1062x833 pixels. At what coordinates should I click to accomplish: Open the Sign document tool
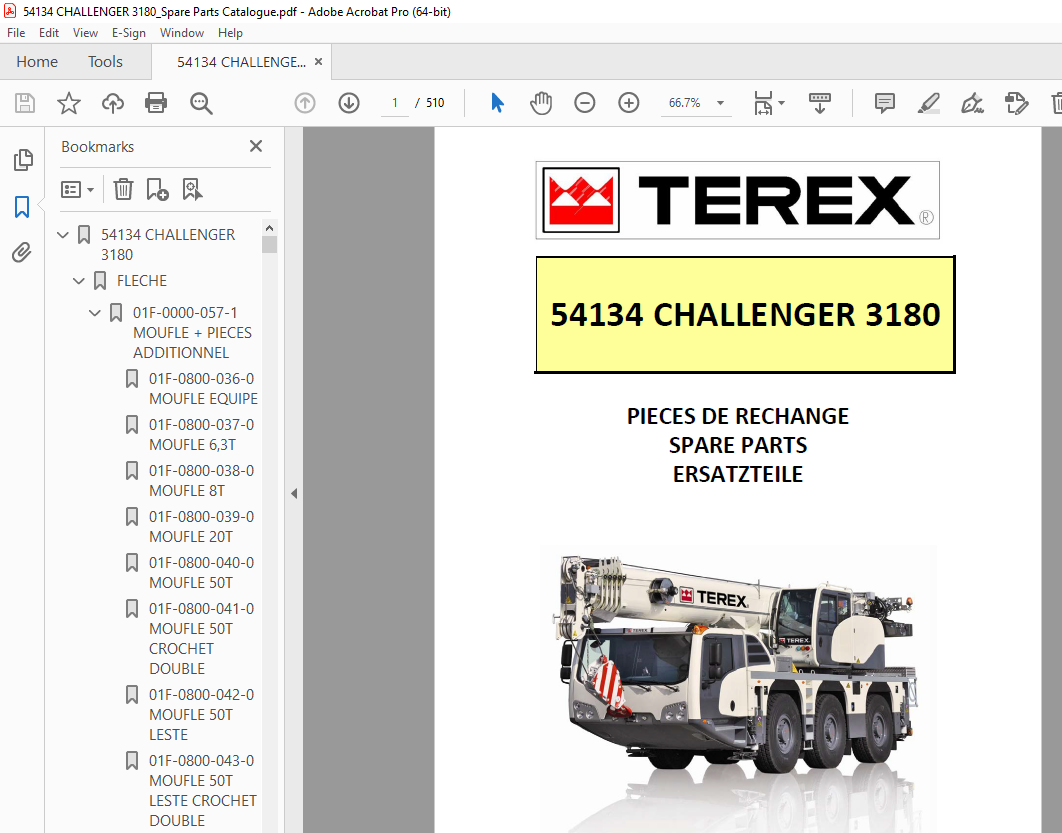[x=972, y=103]
